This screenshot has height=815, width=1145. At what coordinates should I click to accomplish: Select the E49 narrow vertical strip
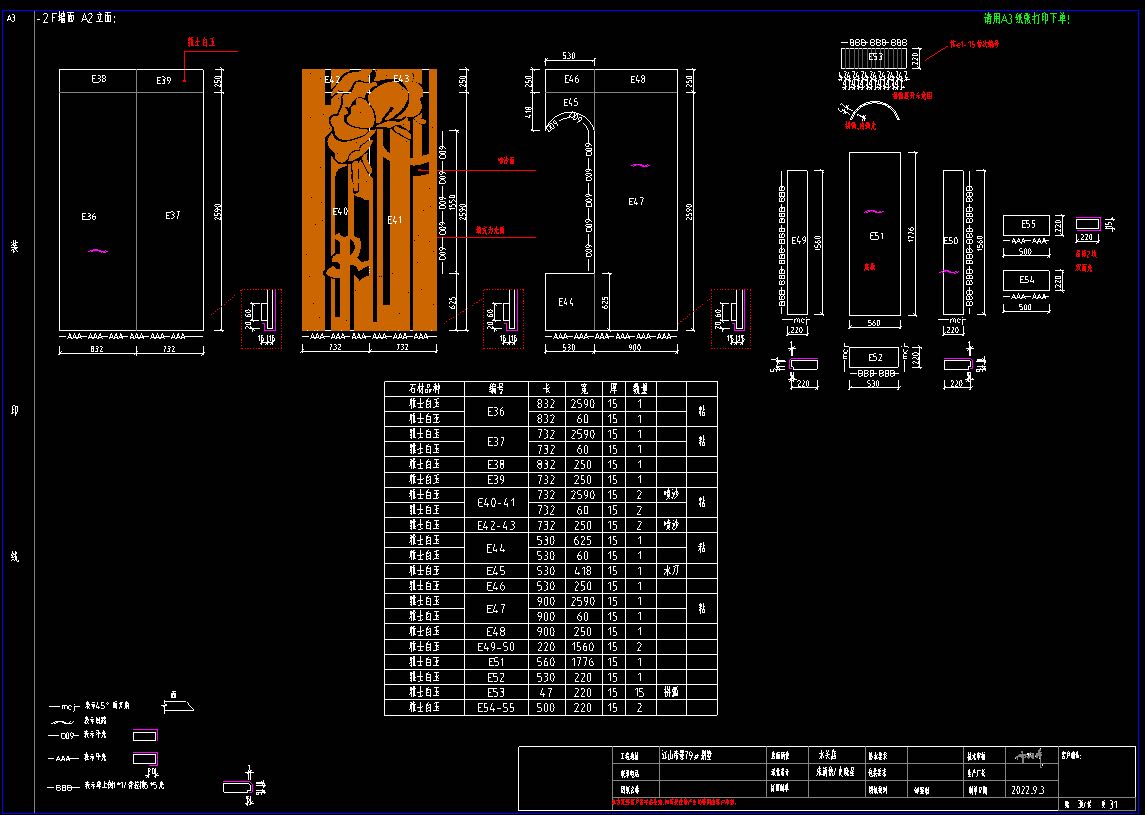(x=798, y=242)
